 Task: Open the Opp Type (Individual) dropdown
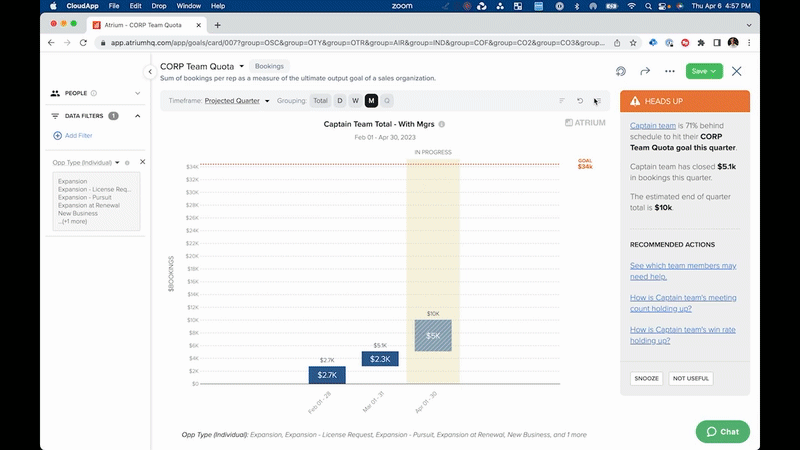86,163
